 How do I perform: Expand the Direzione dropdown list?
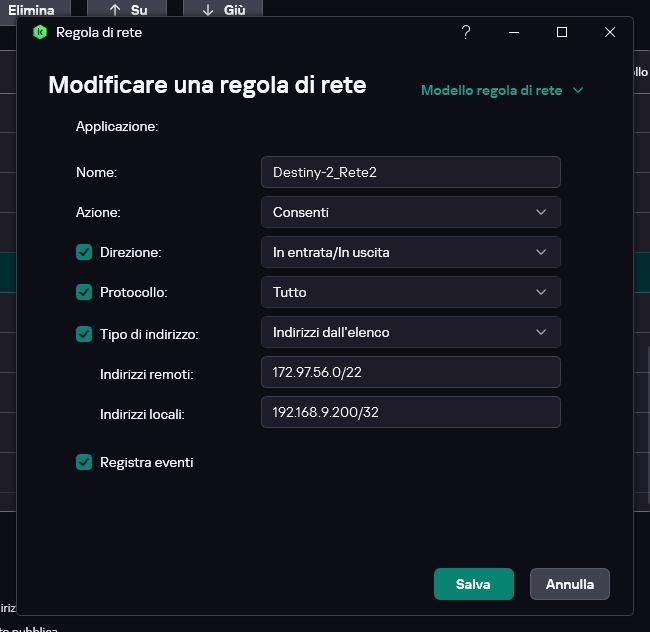click(410, 252)
